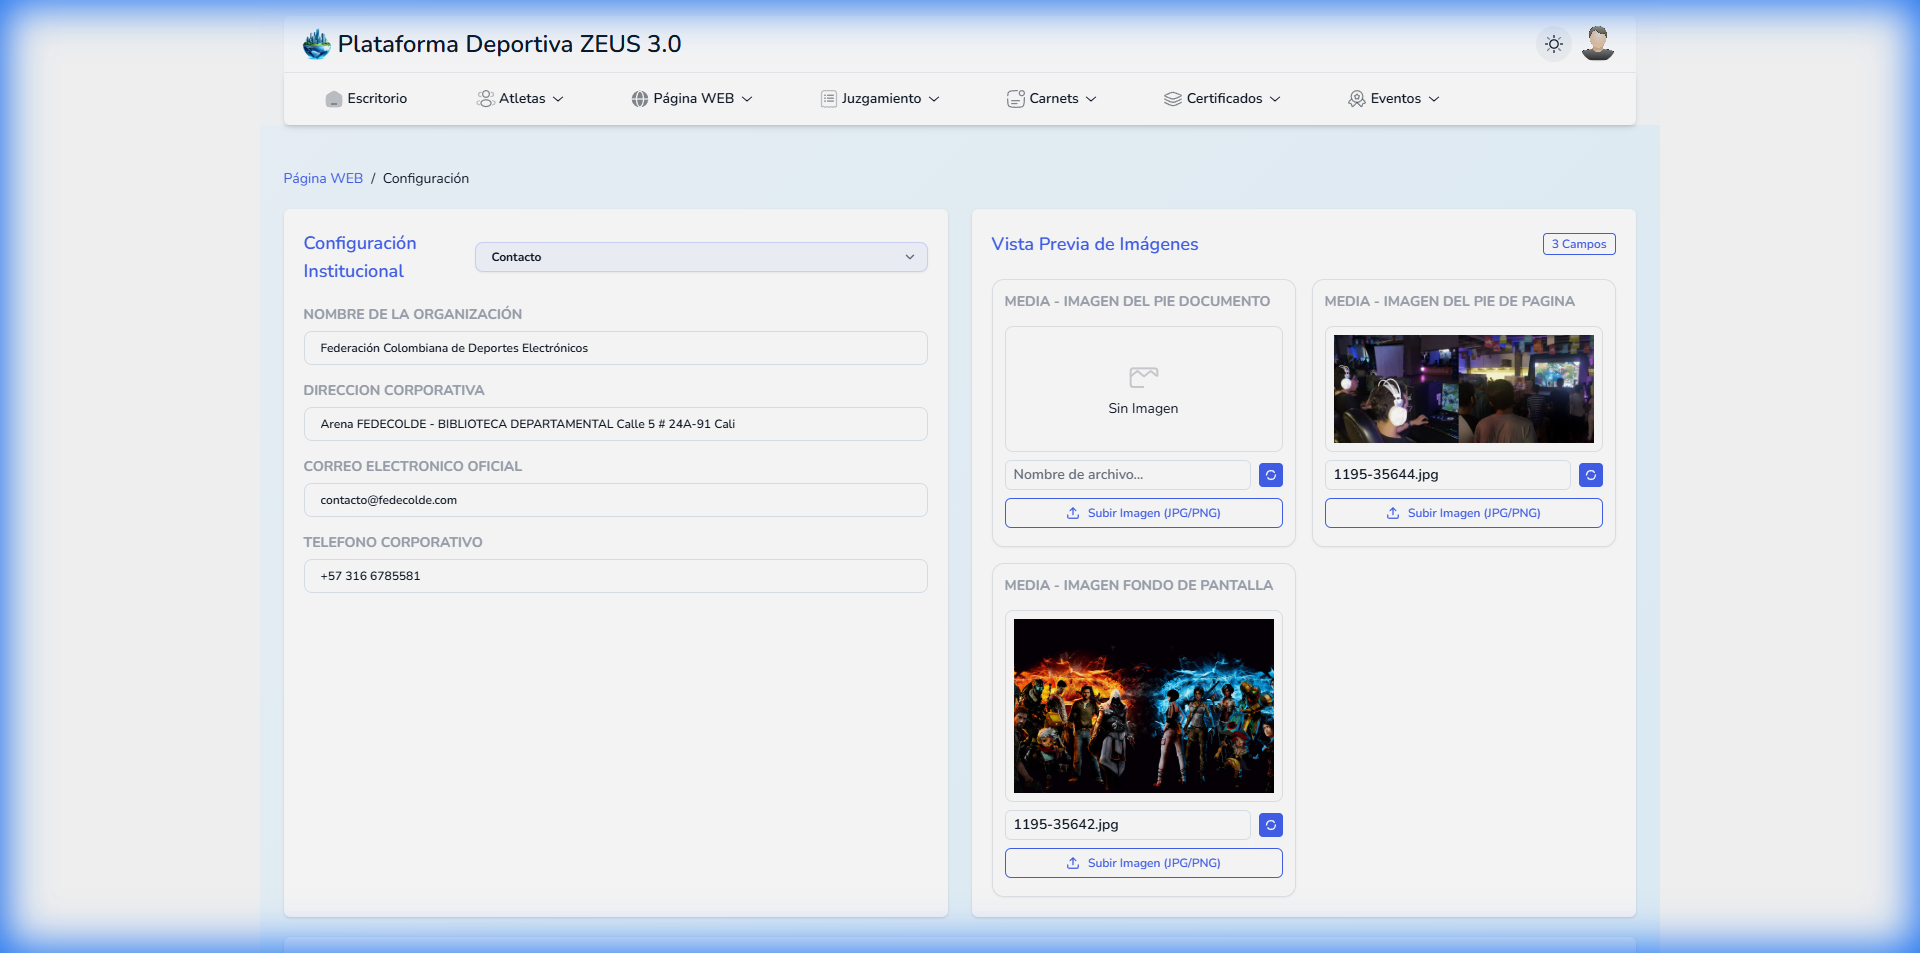Upload image for Imagen del Pie Documento
The height and width of the screenshot is (953, 1920).
click(1143, 513)
